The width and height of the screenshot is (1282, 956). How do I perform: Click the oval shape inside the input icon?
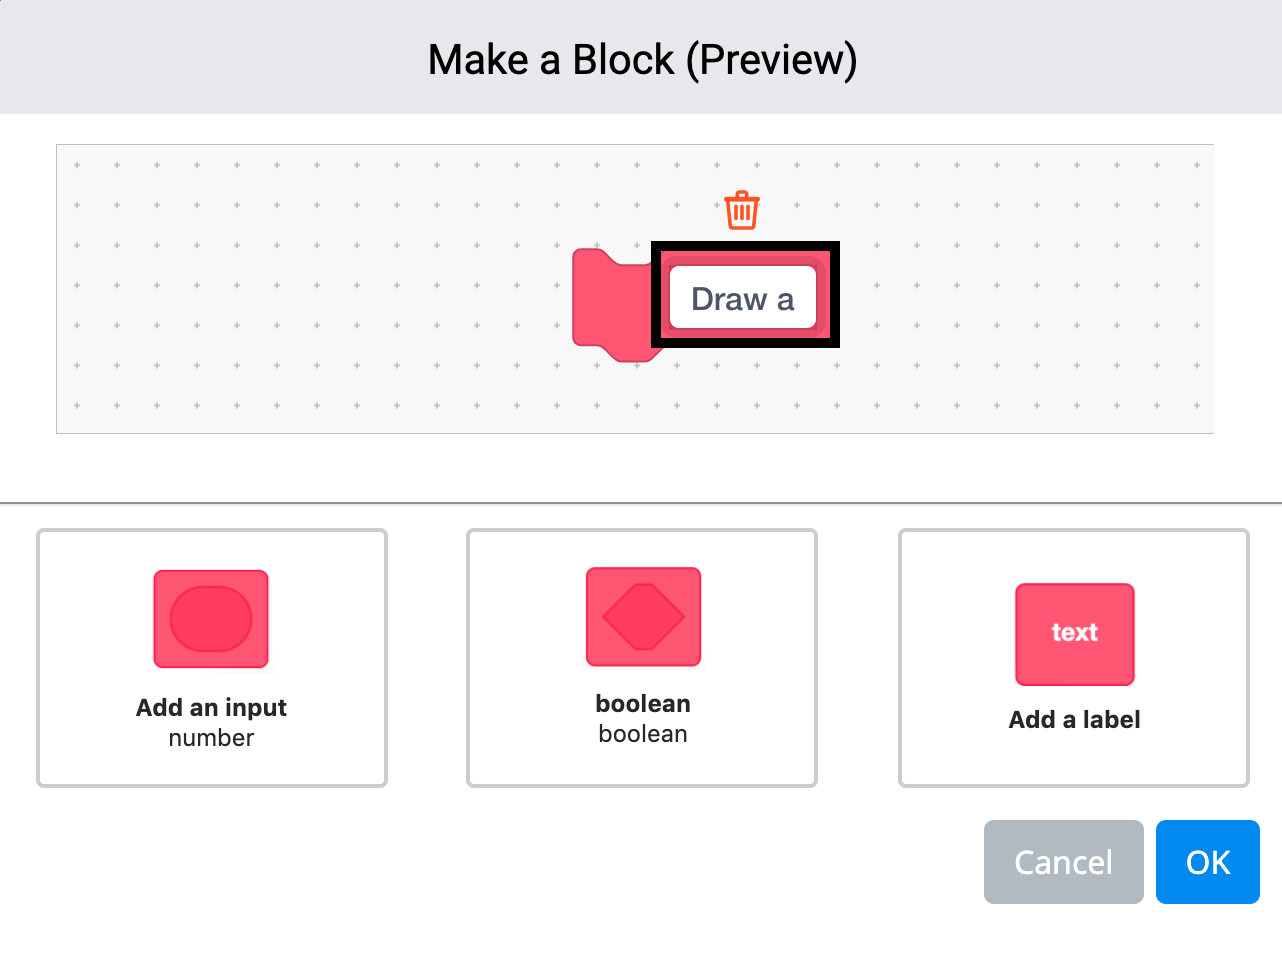pyautogui.click(x=210, y=618)
